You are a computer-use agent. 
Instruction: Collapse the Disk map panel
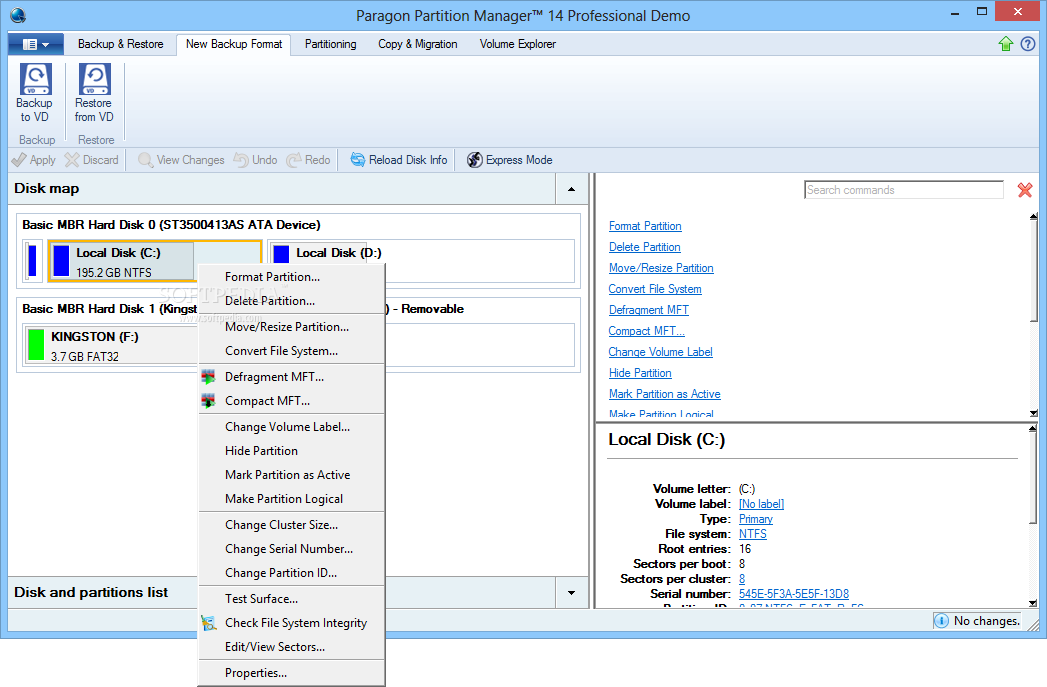(x=572, y=189)
